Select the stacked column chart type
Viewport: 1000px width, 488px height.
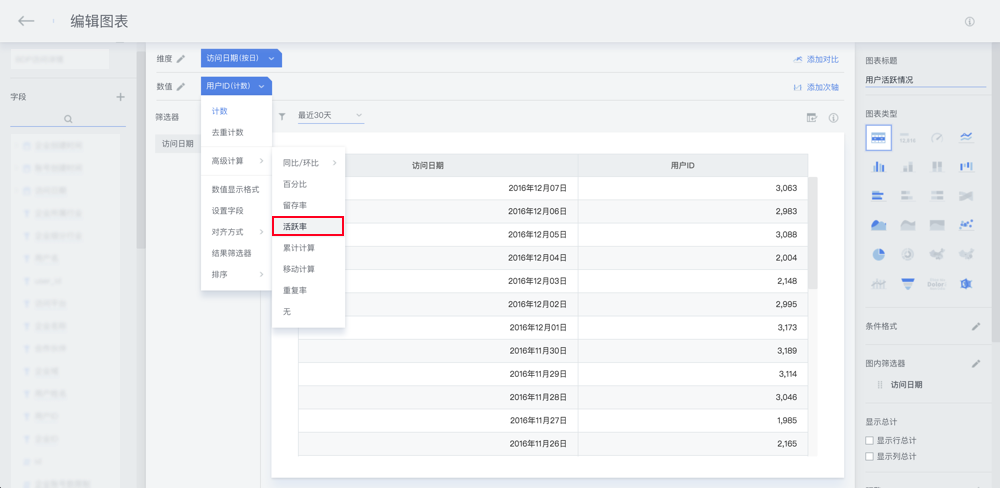point(907,166)
